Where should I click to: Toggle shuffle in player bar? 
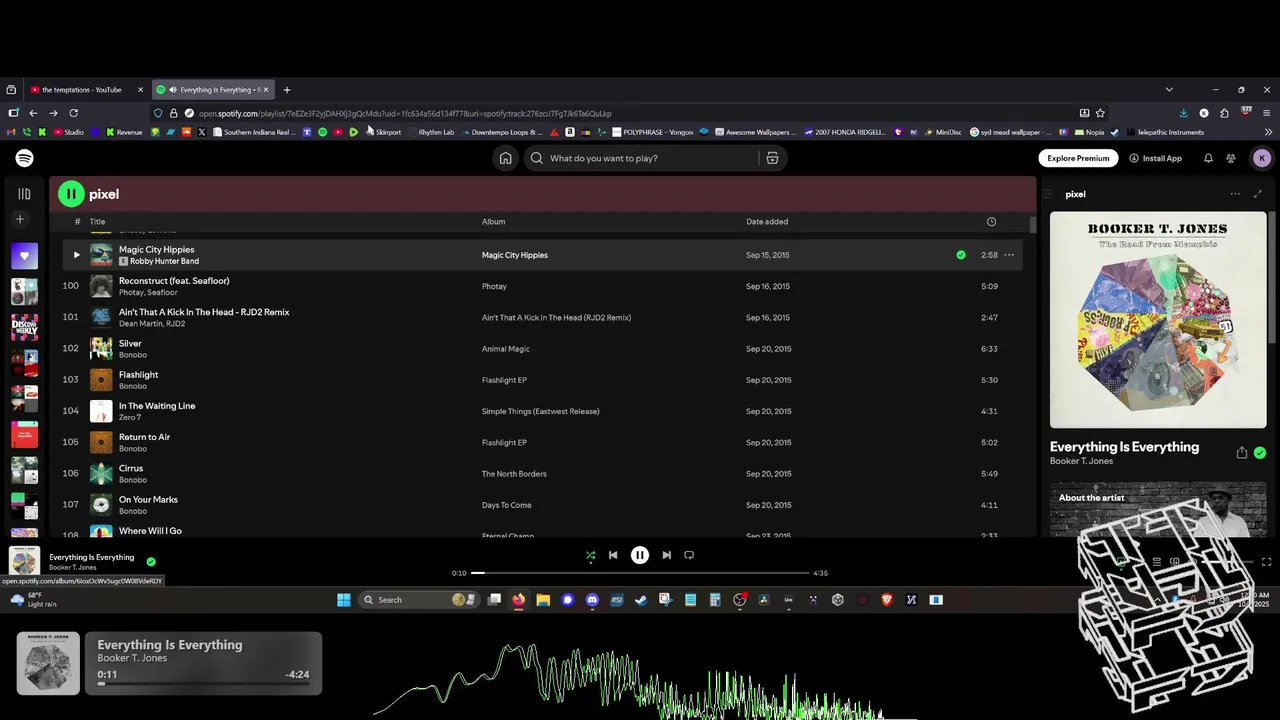[x=590, y=556]
